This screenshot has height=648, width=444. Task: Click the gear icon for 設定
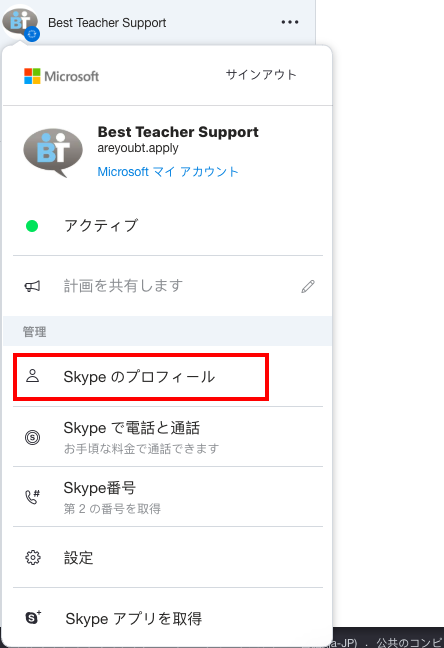[33, 557]
